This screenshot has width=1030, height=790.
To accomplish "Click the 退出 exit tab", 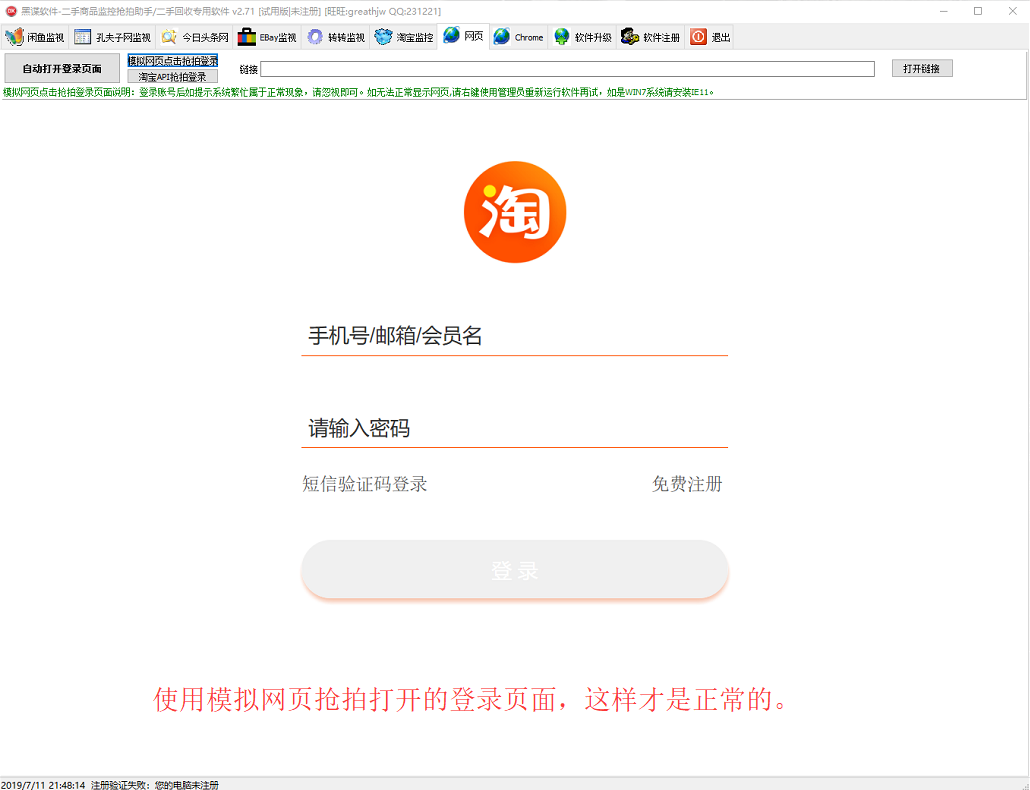I will [x=709, y=37].
